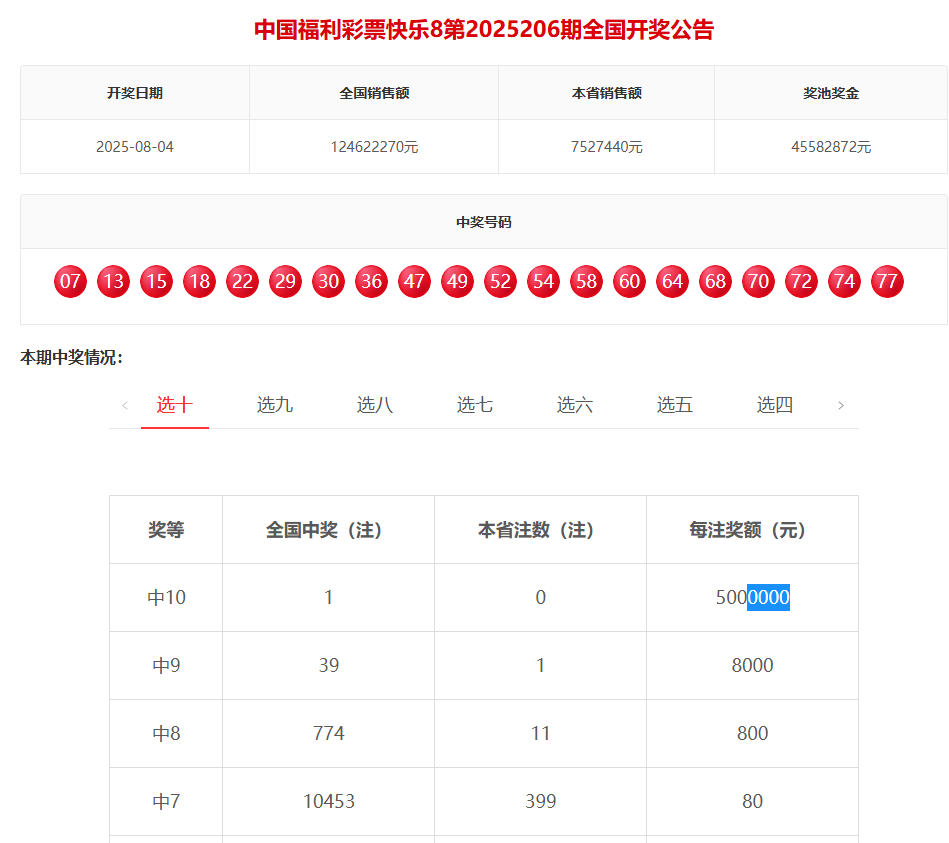Click the 奖池奖金 header cell

[831, 93]
